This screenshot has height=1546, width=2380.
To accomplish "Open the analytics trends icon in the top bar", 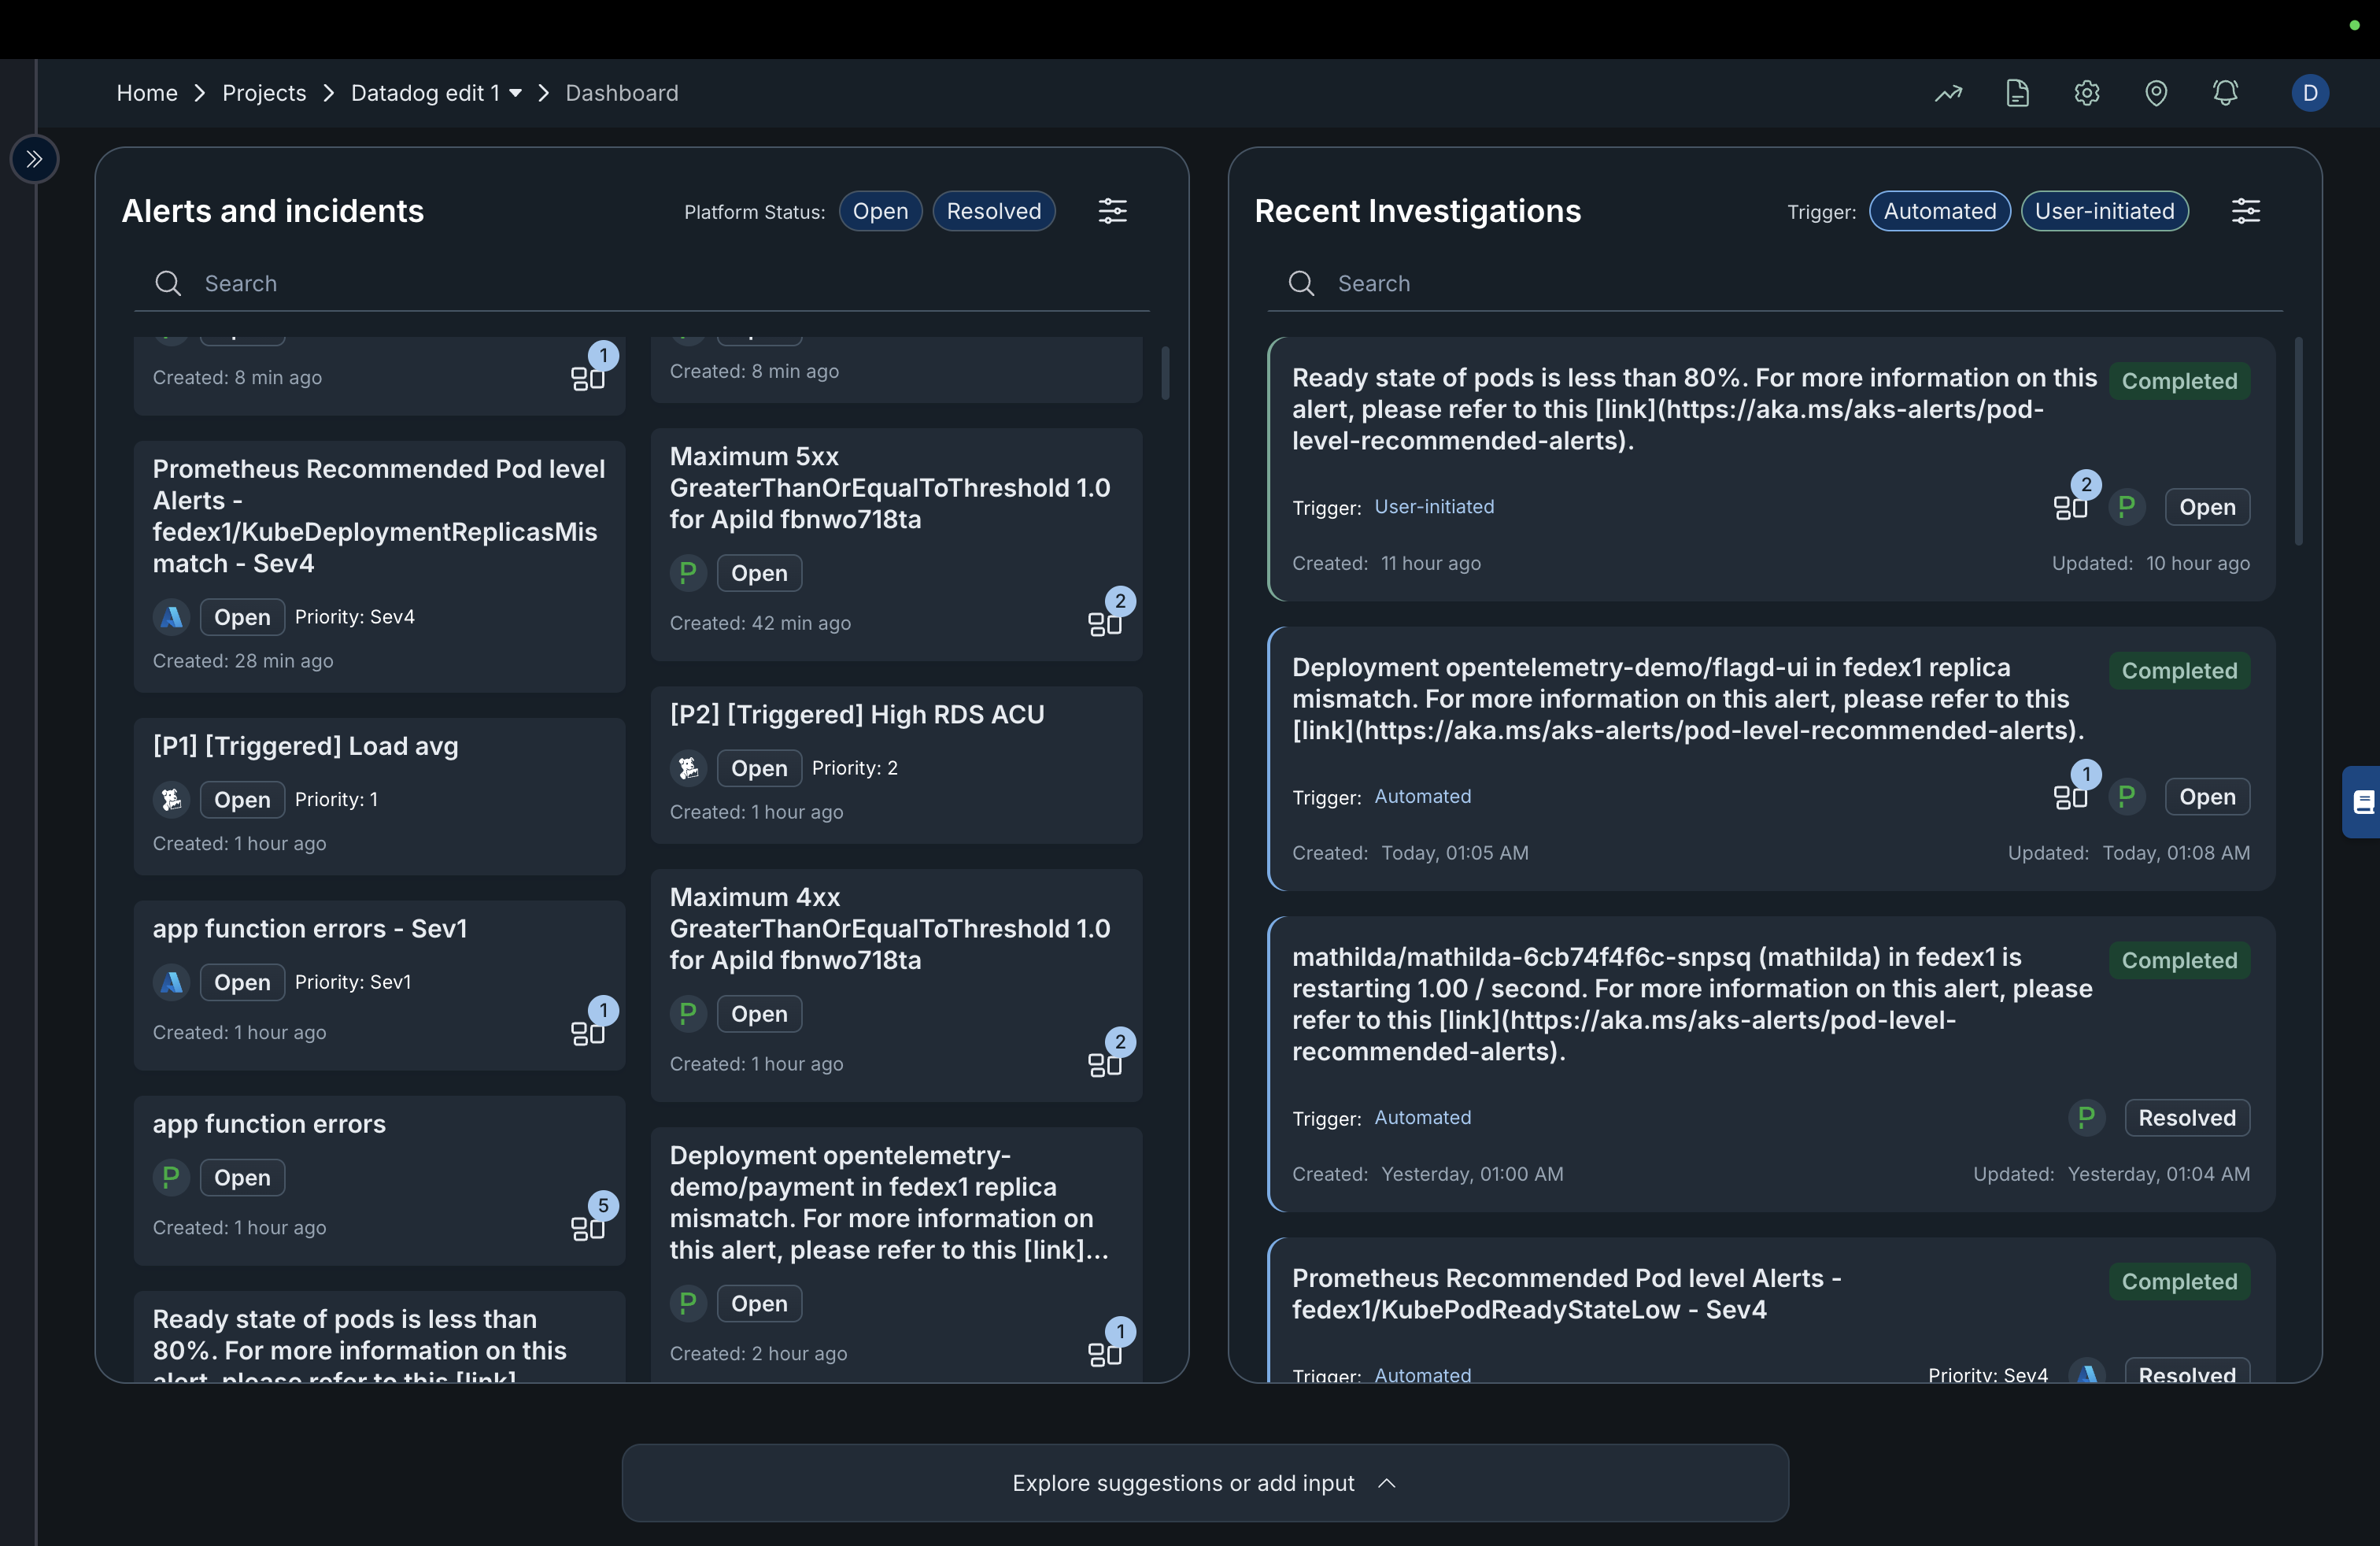I will tap(1948, 92).
